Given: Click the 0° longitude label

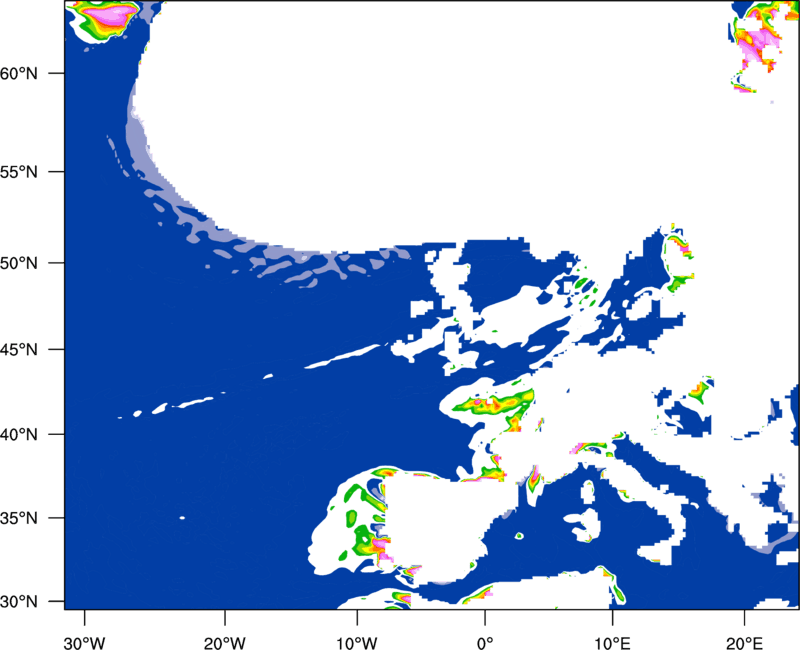Looking at the screenshot, I should [485, 643].
